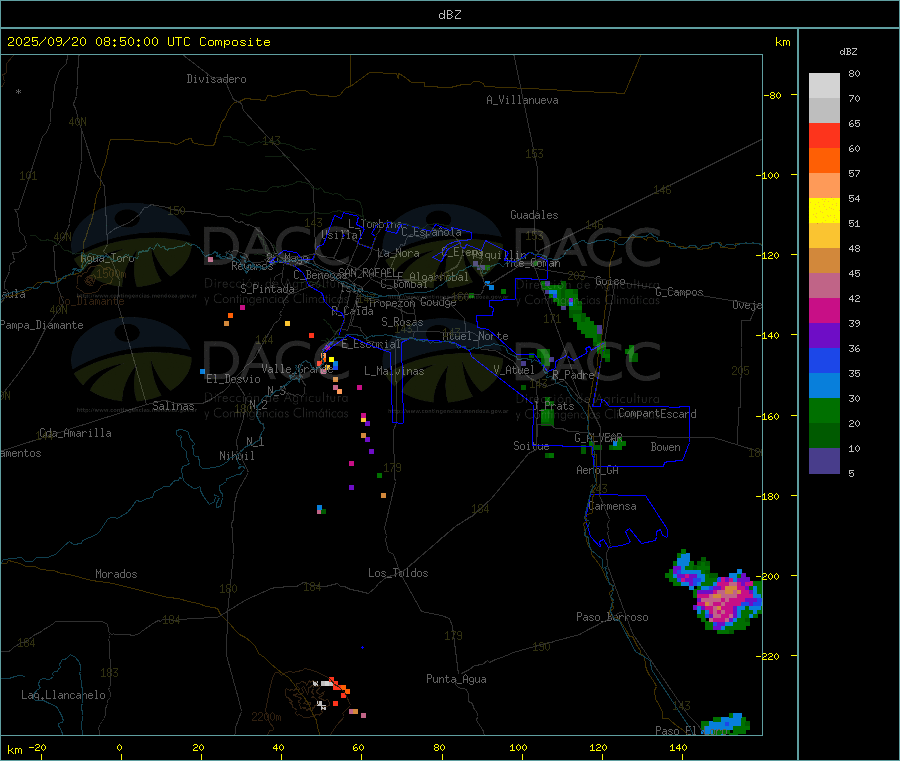The height and width of the screenshot is (761, 900).
Task: Click the 'Divisadero' map label
Action: 216,79
